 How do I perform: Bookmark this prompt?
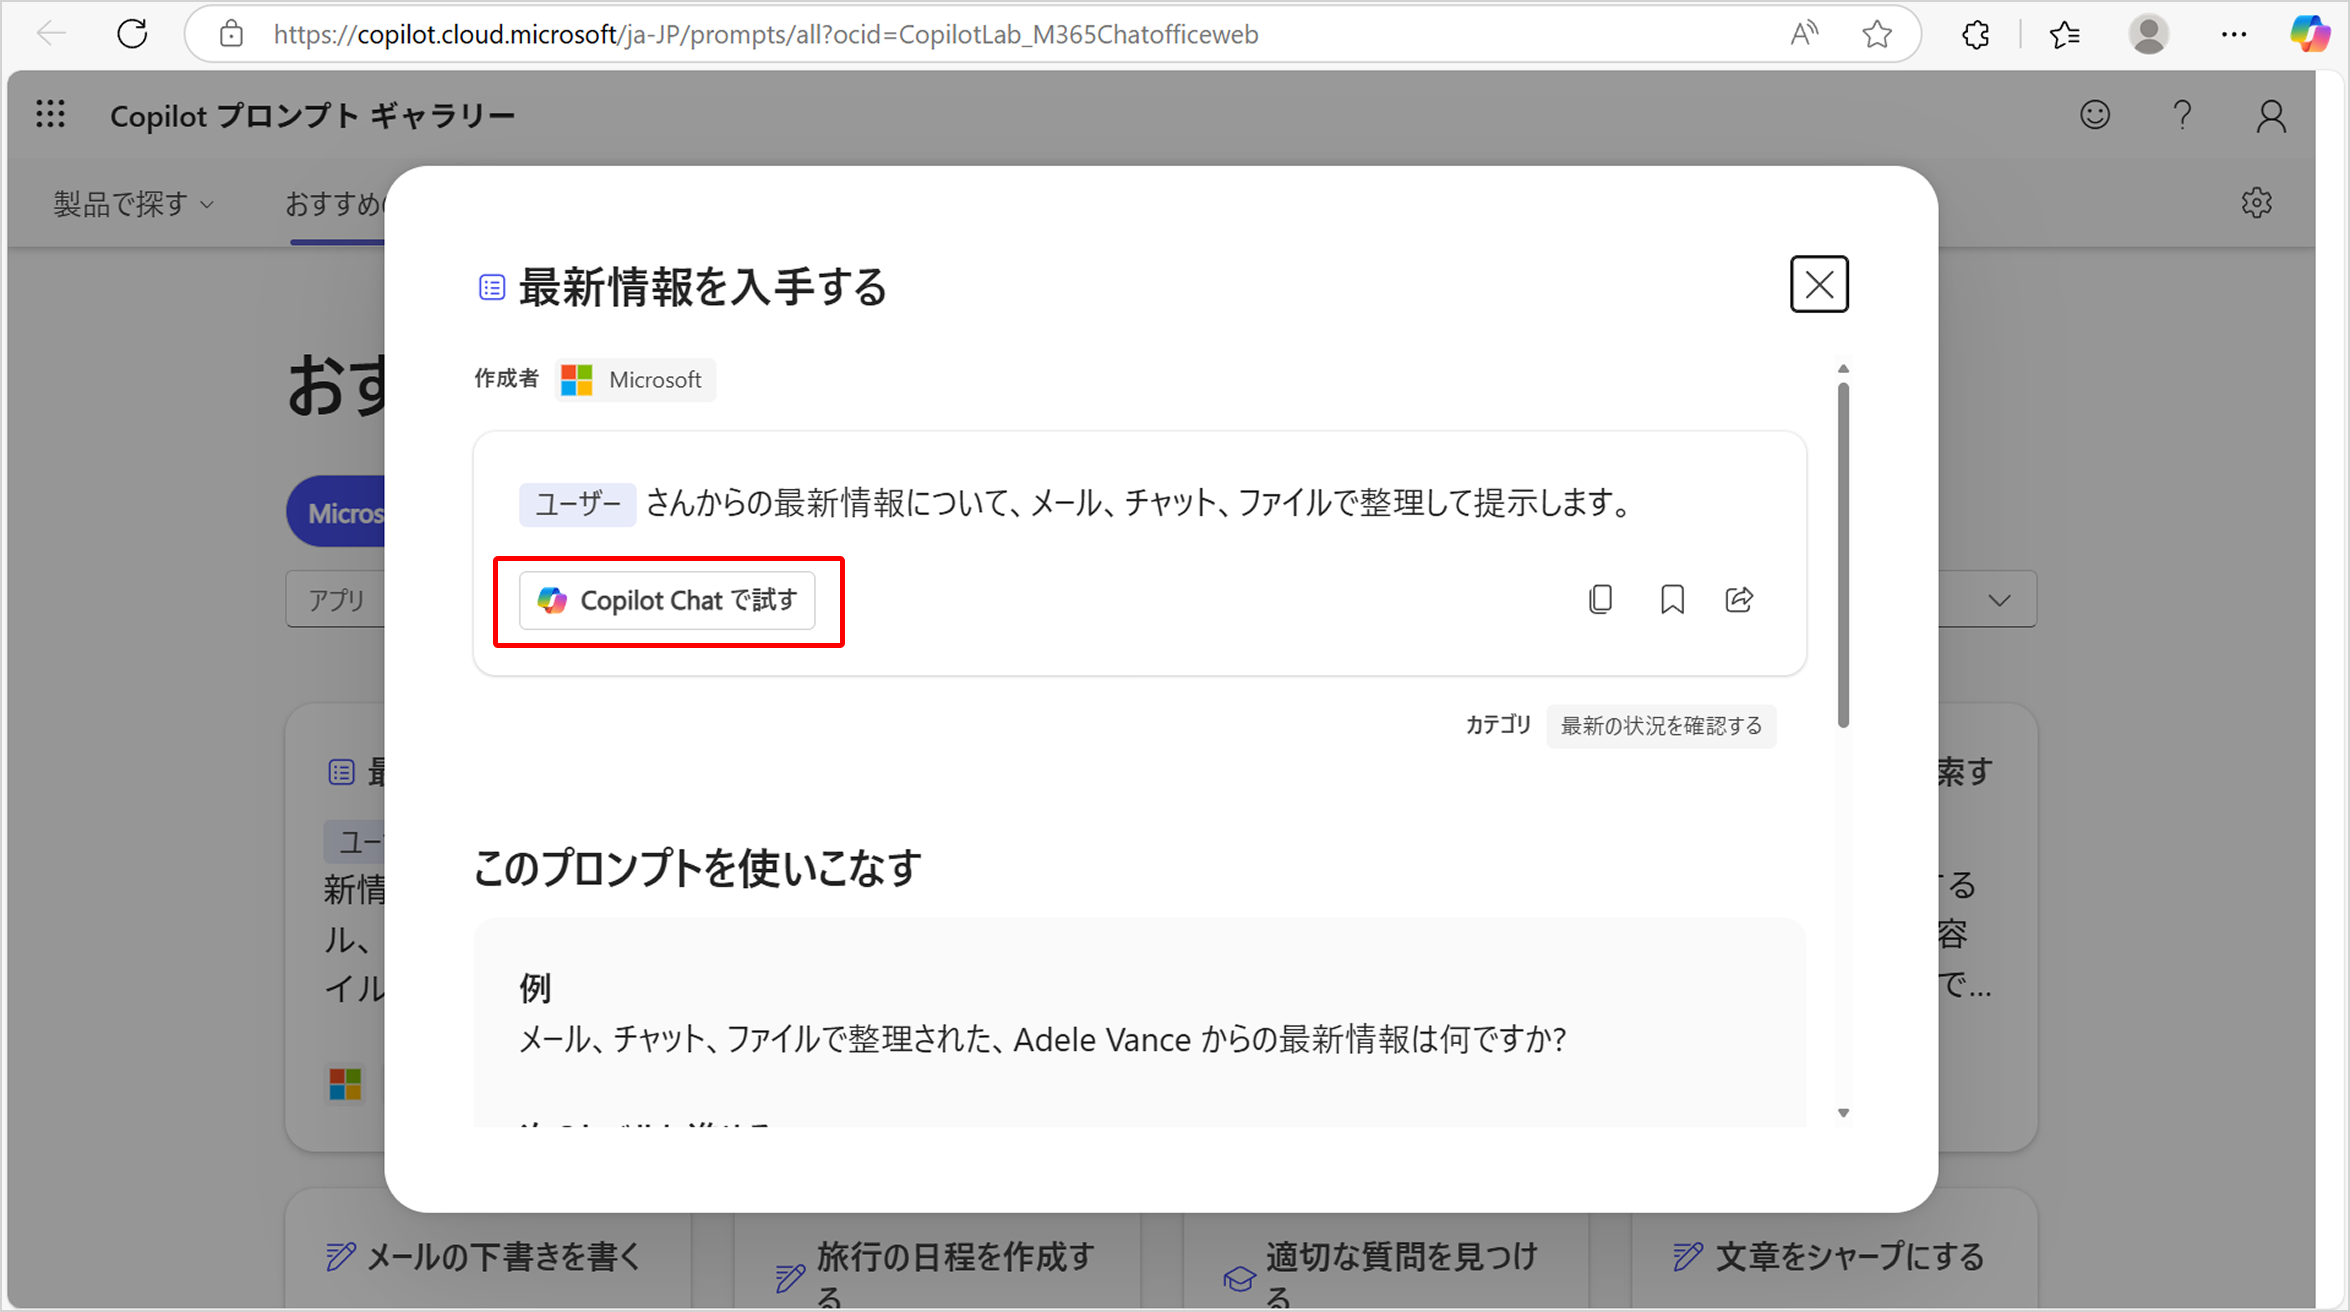[x=1671, y=599]
